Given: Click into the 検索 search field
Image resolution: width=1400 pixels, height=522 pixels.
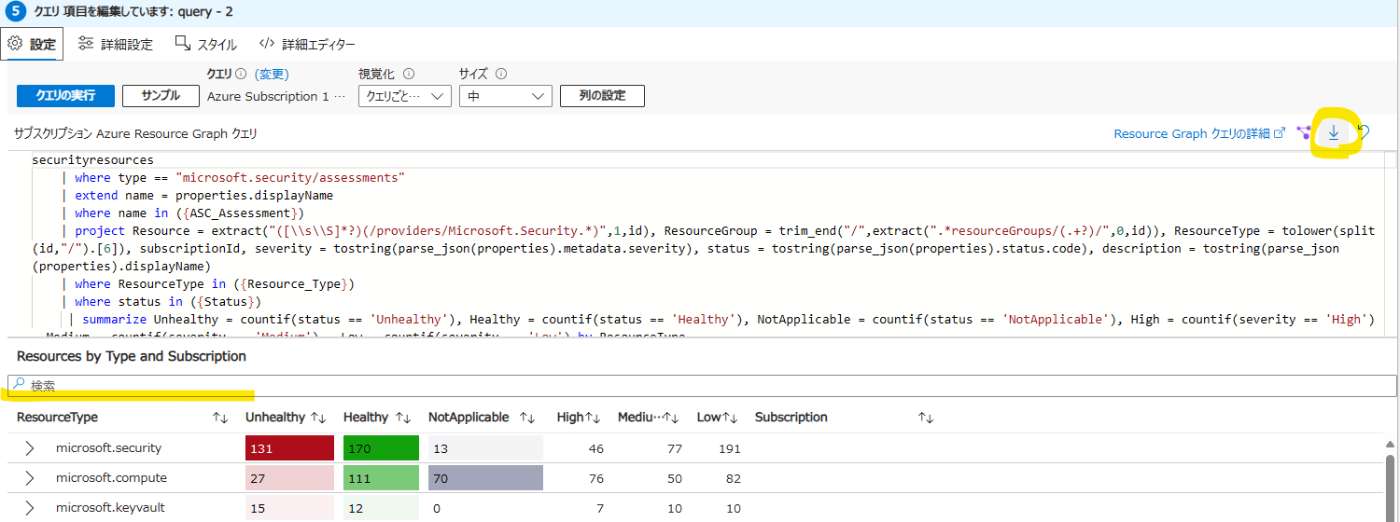Looking at the screenshot, I should pyautogui.click(x=701, y=385).
